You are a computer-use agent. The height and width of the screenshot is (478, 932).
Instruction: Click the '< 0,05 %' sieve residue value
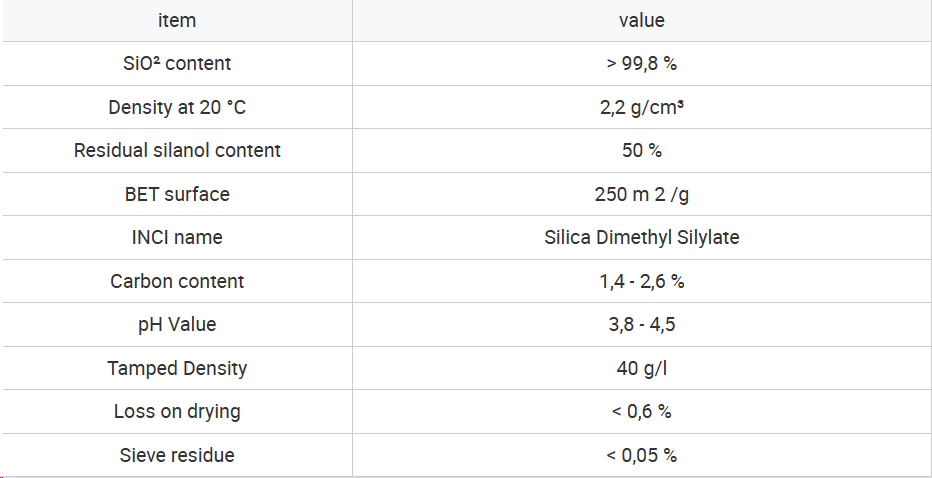pyautogui.click(x=642, y=455)
